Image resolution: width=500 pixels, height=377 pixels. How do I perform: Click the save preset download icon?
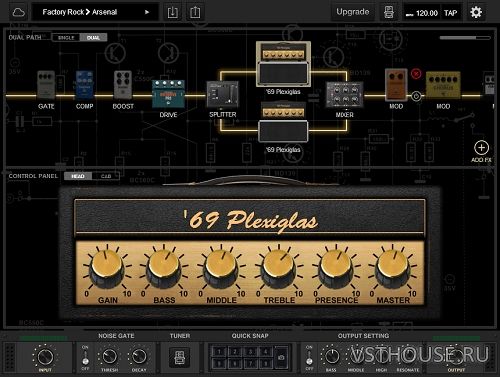pyautogui.click(x=172, y=12)
